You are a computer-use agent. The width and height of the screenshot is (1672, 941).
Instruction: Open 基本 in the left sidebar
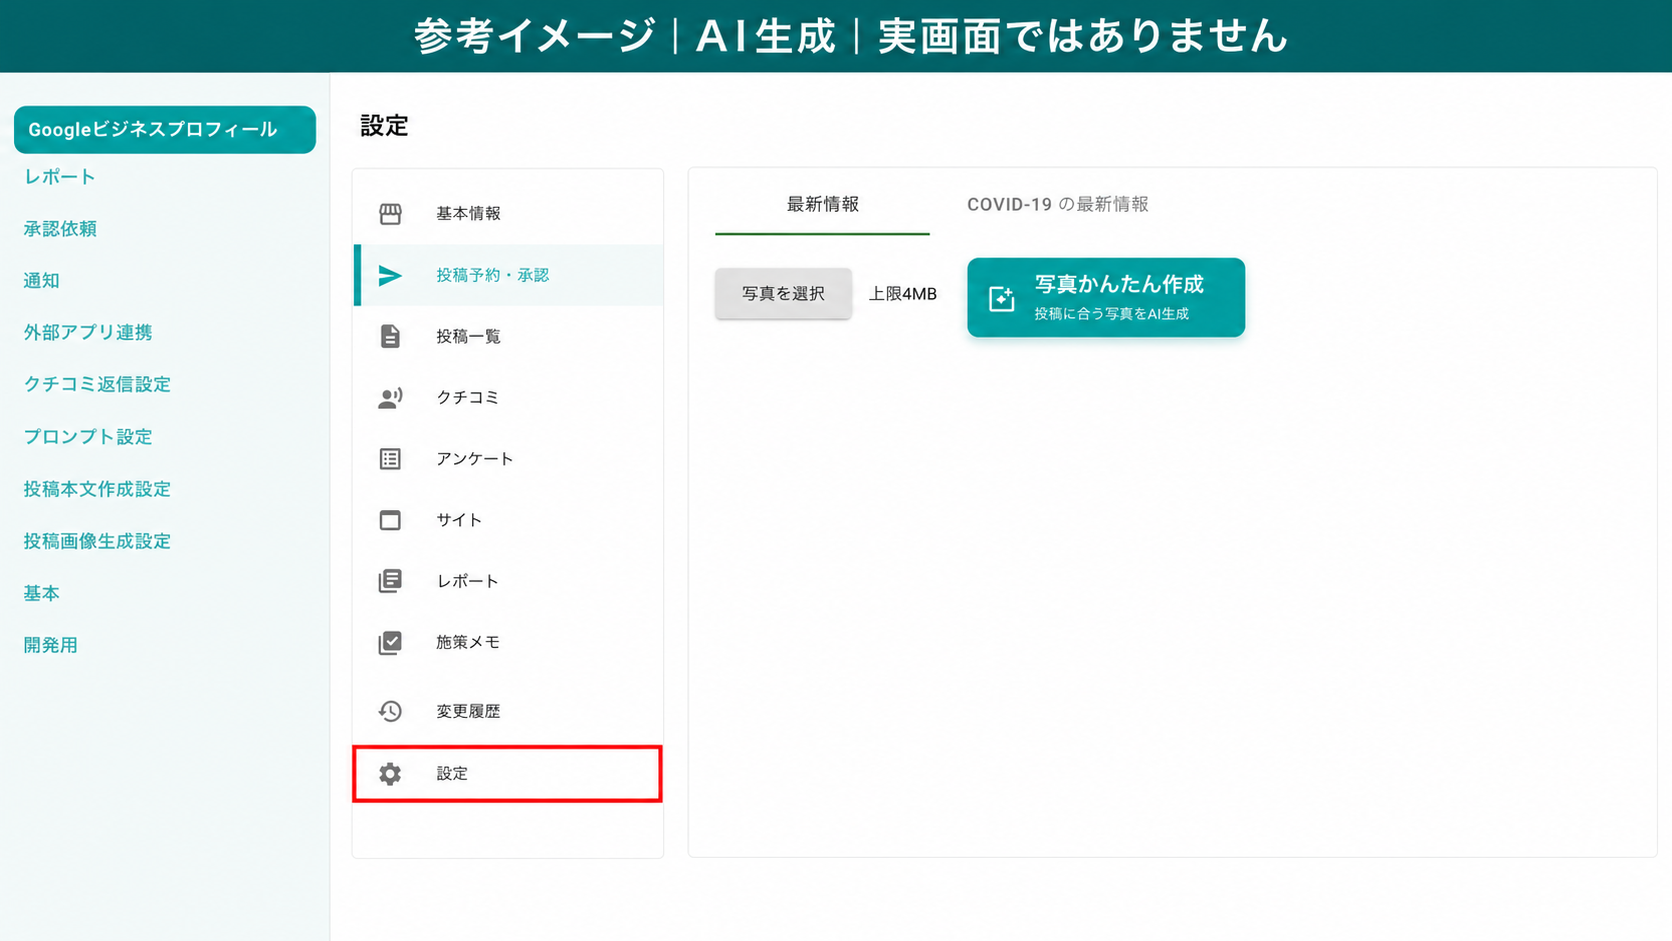(42, 593)
